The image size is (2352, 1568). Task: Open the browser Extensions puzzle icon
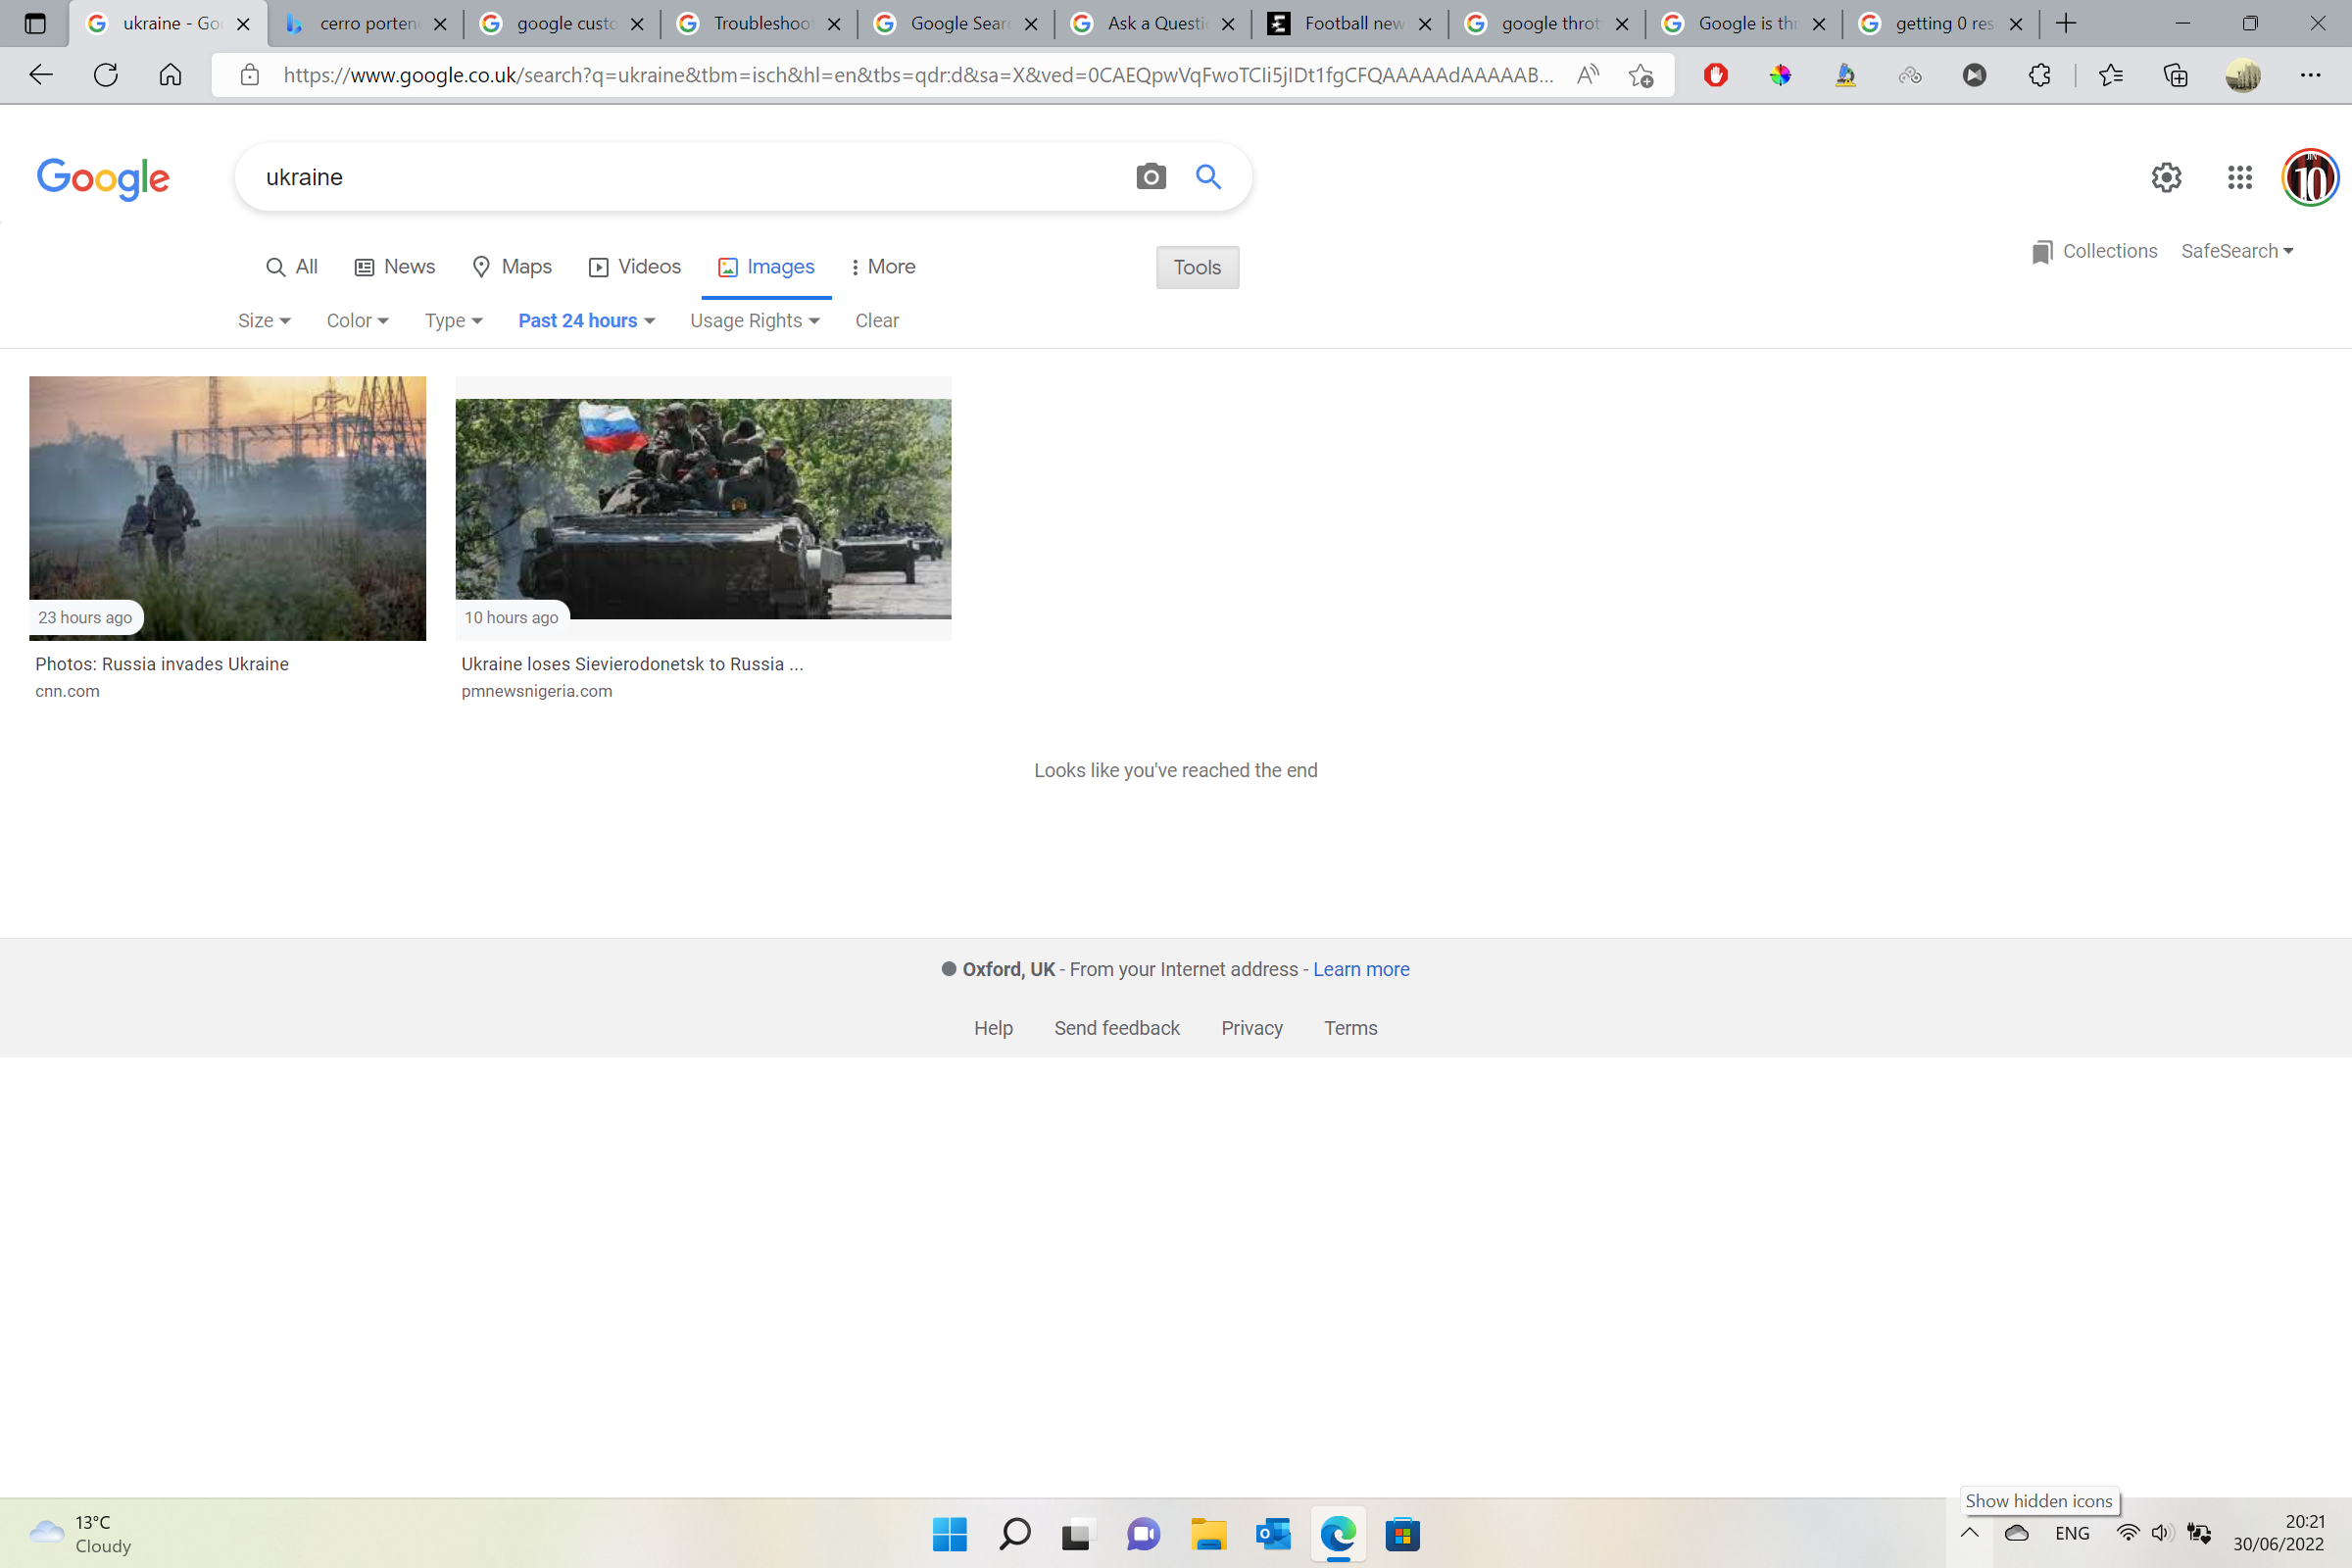(x=2040, y=75)
